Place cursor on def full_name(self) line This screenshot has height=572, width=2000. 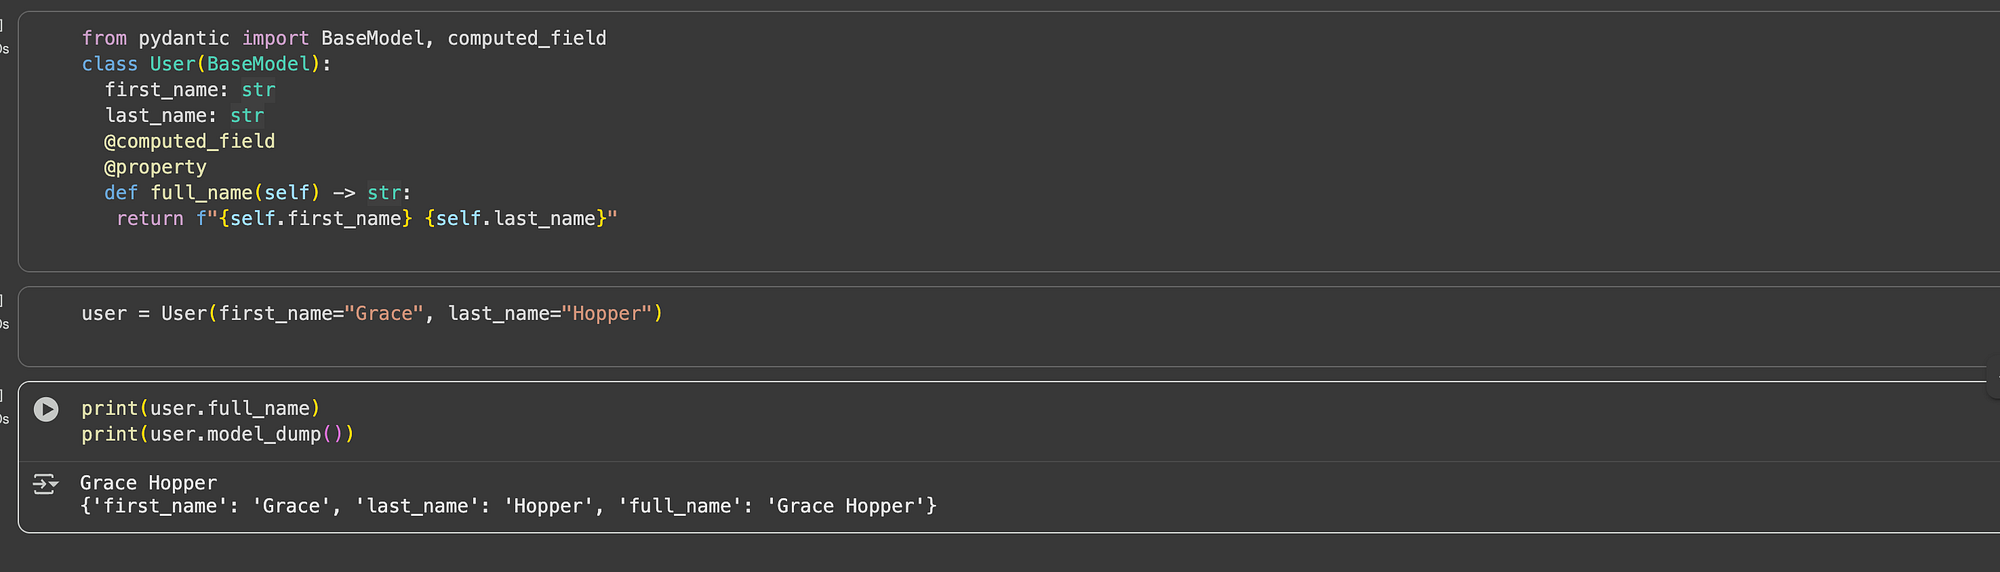point(258,193)
